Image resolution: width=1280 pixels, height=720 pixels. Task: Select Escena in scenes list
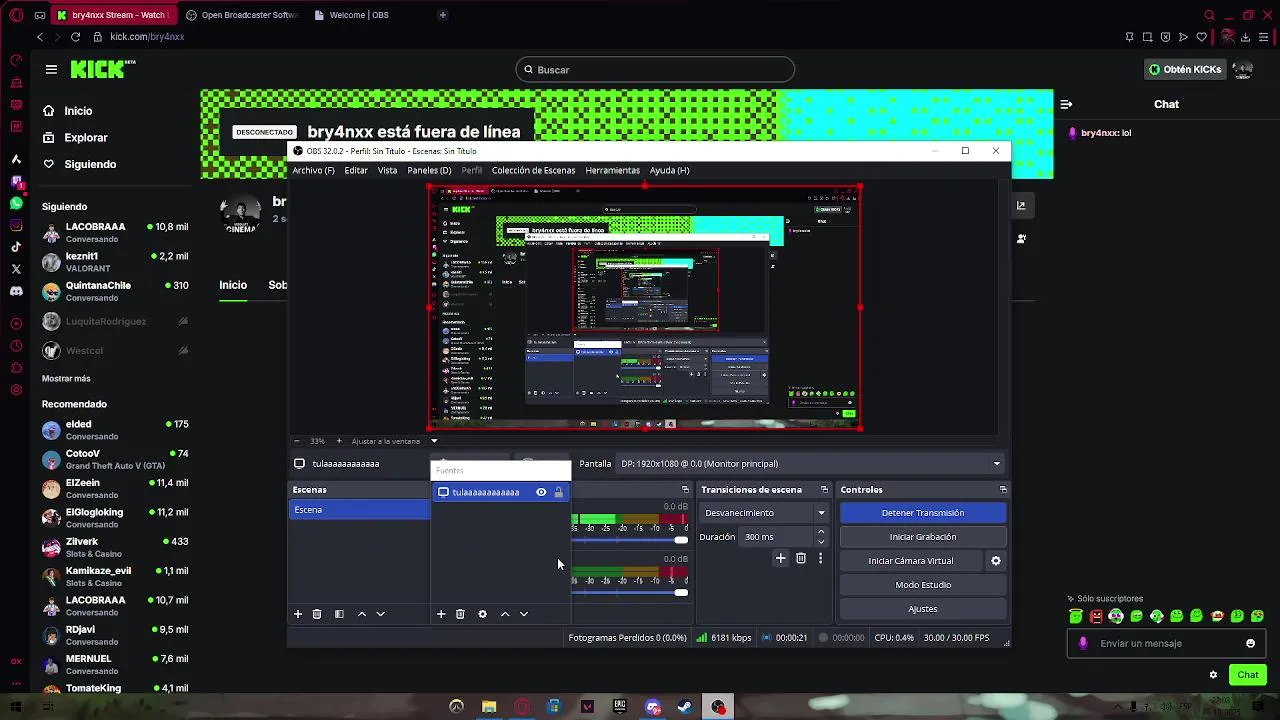pyautogui.click(x=360, y=510)
